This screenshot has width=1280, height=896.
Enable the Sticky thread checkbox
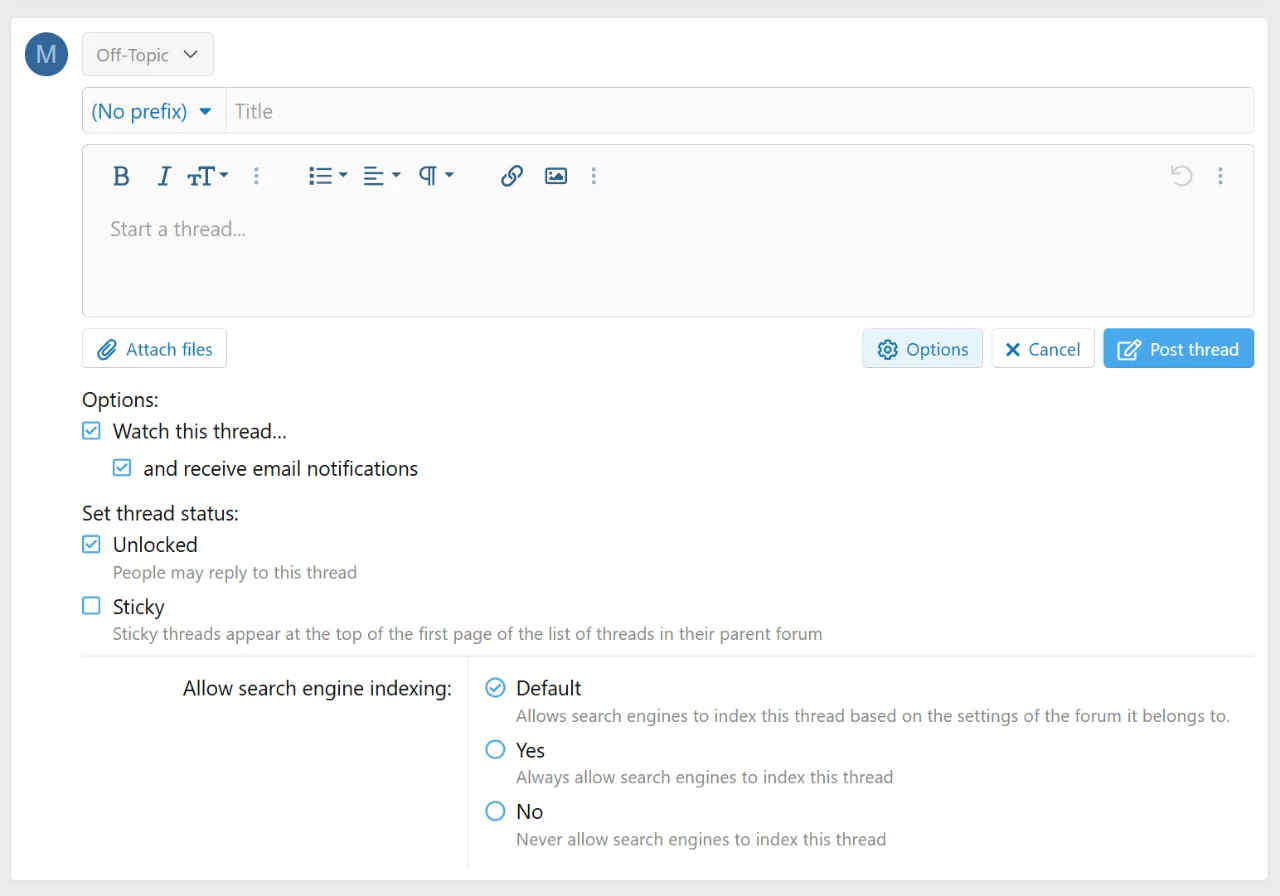tap(91, 606)
